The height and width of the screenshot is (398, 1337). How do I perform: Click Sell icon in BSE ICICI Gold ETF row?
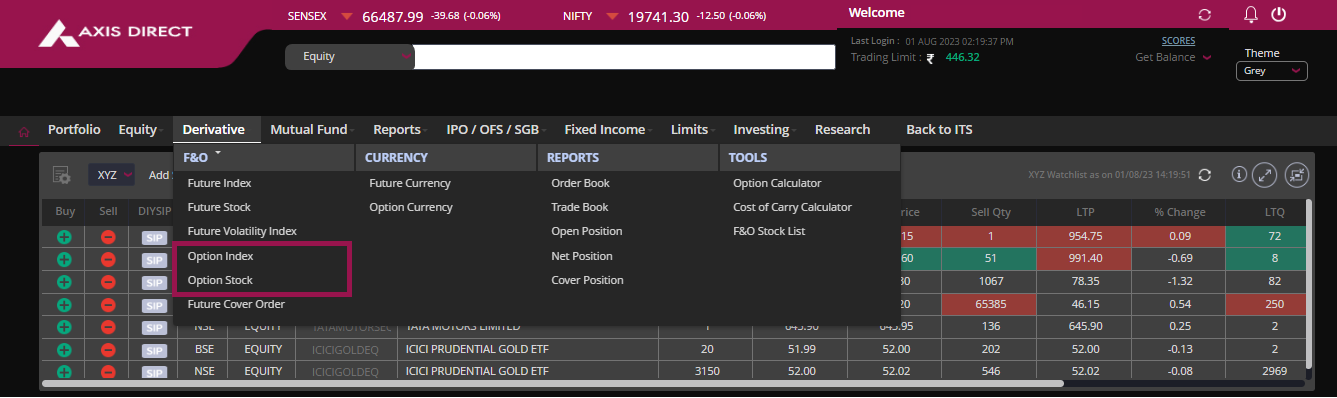[x=108, y=350]
